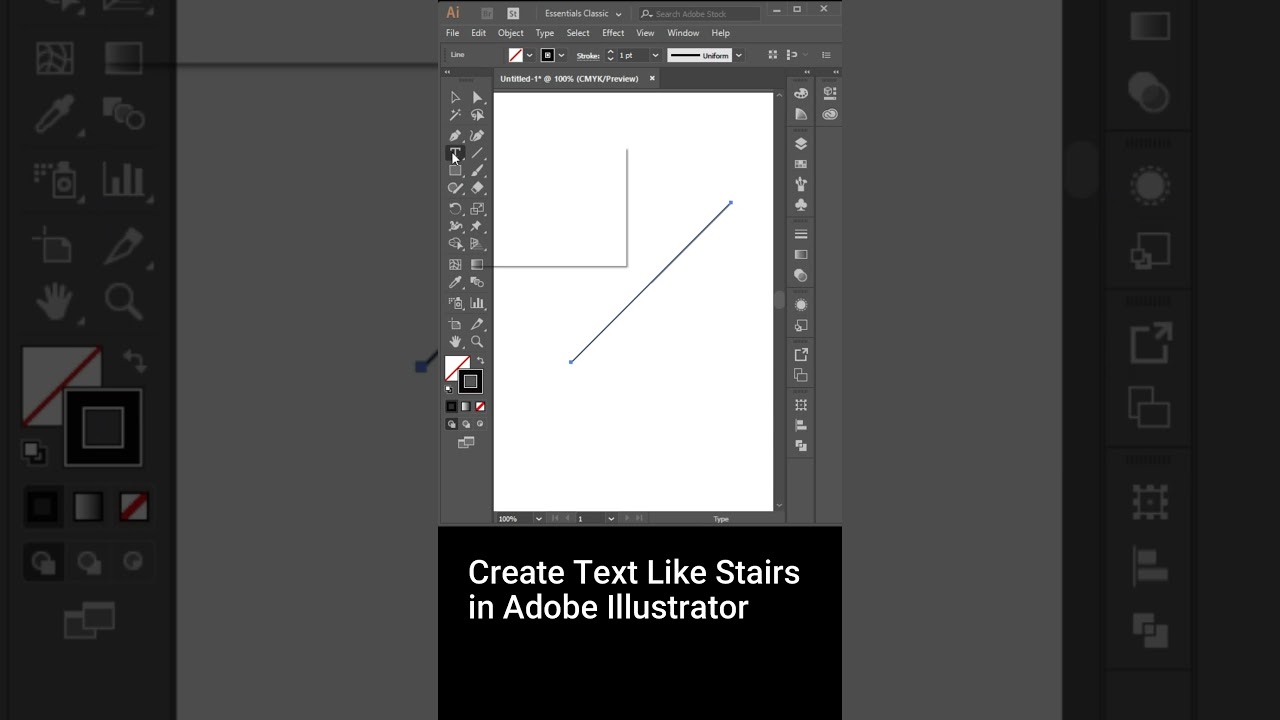The width and height of the screenshot is (1280, 720).
Task: Select the Eyedropper tool
Action: coord(455,283)
